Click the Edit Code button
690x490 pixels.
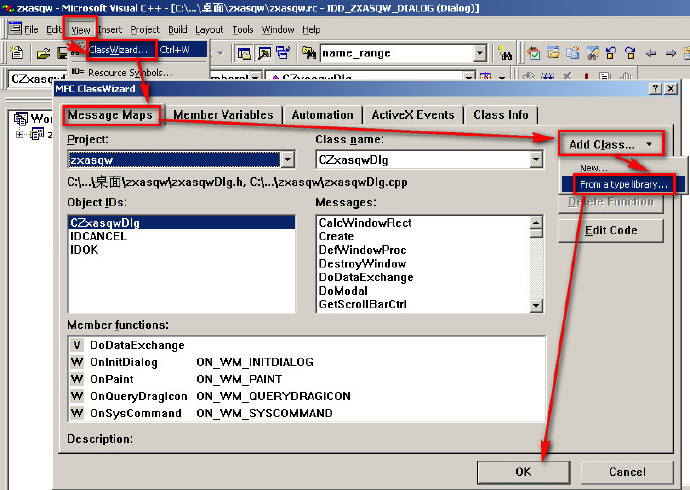click(611, 230)
